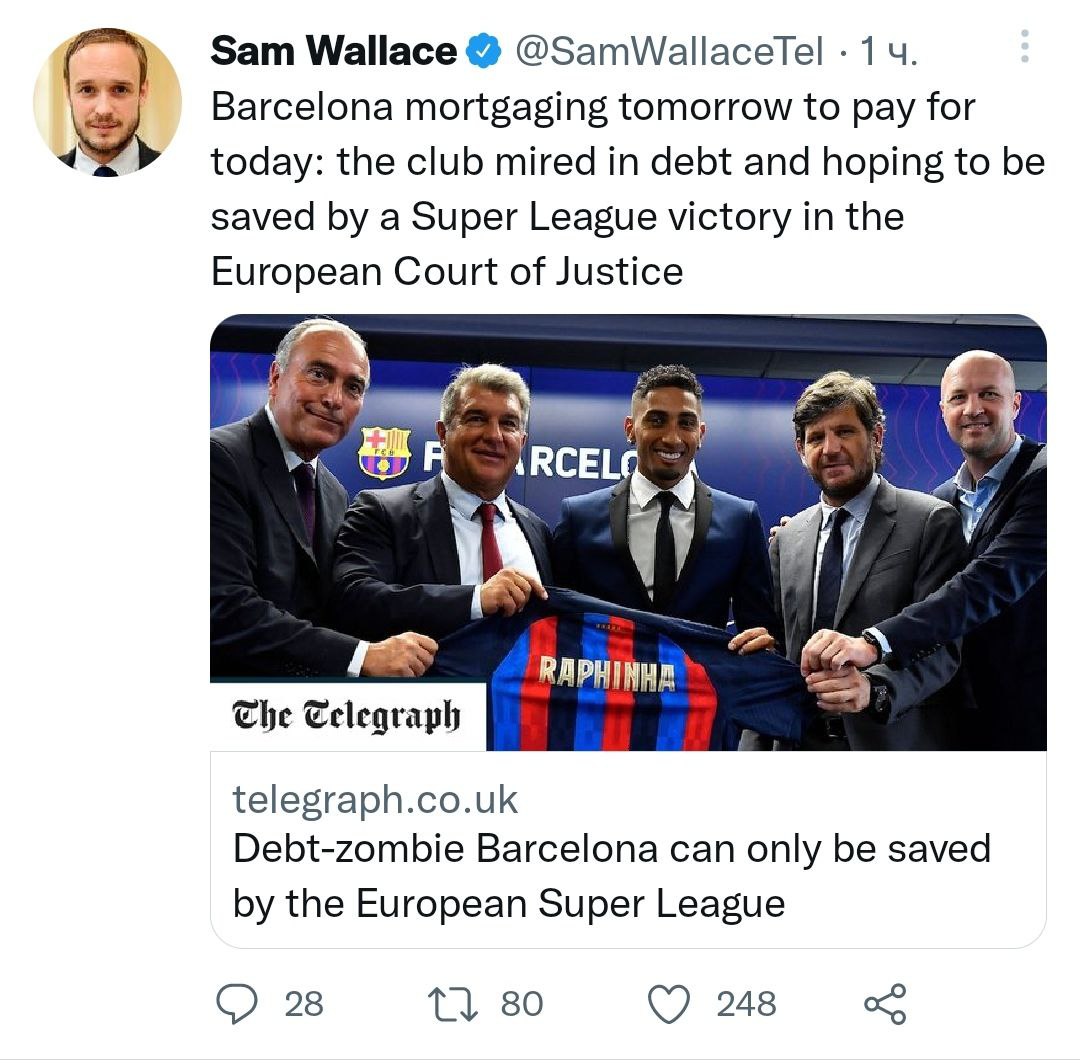Click the like count 248
Screen dimensions: 1080x1063
click(746, 1003)
